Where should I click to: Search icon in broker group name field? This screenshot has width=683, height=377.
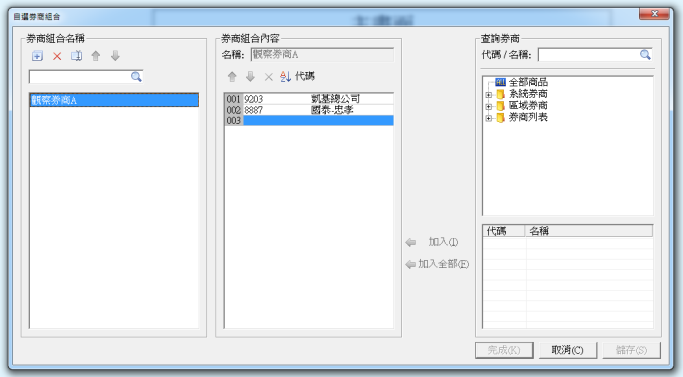coord(136,77)
